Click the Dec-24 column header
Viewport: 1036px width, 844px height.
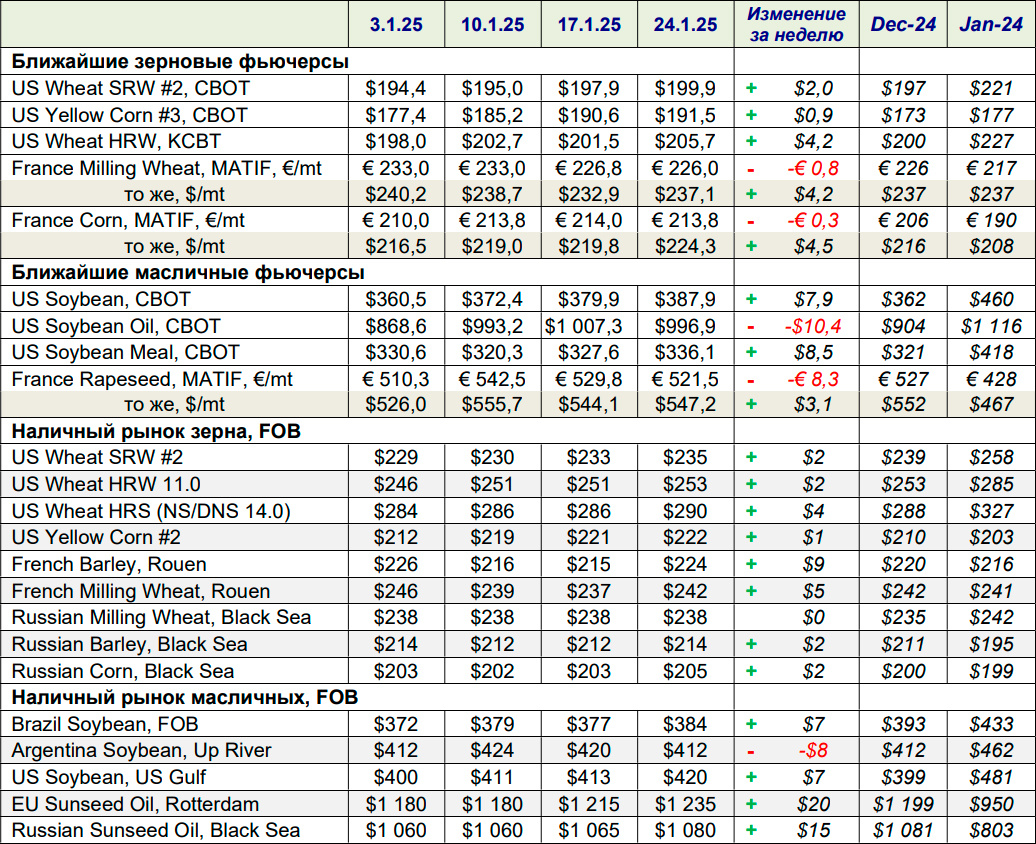(x=903, y=24)
